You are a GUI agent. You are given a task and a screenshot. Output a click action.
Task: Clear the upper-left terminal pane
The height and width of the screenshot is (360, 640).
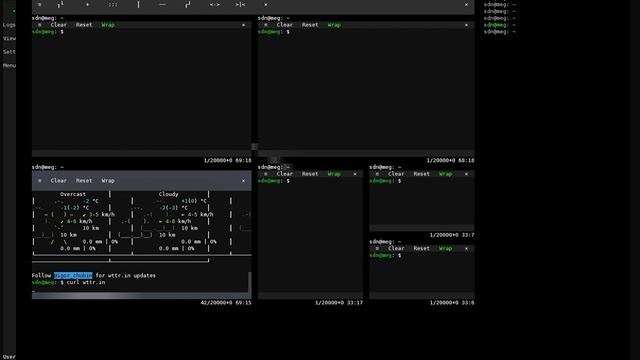(58, 25)
